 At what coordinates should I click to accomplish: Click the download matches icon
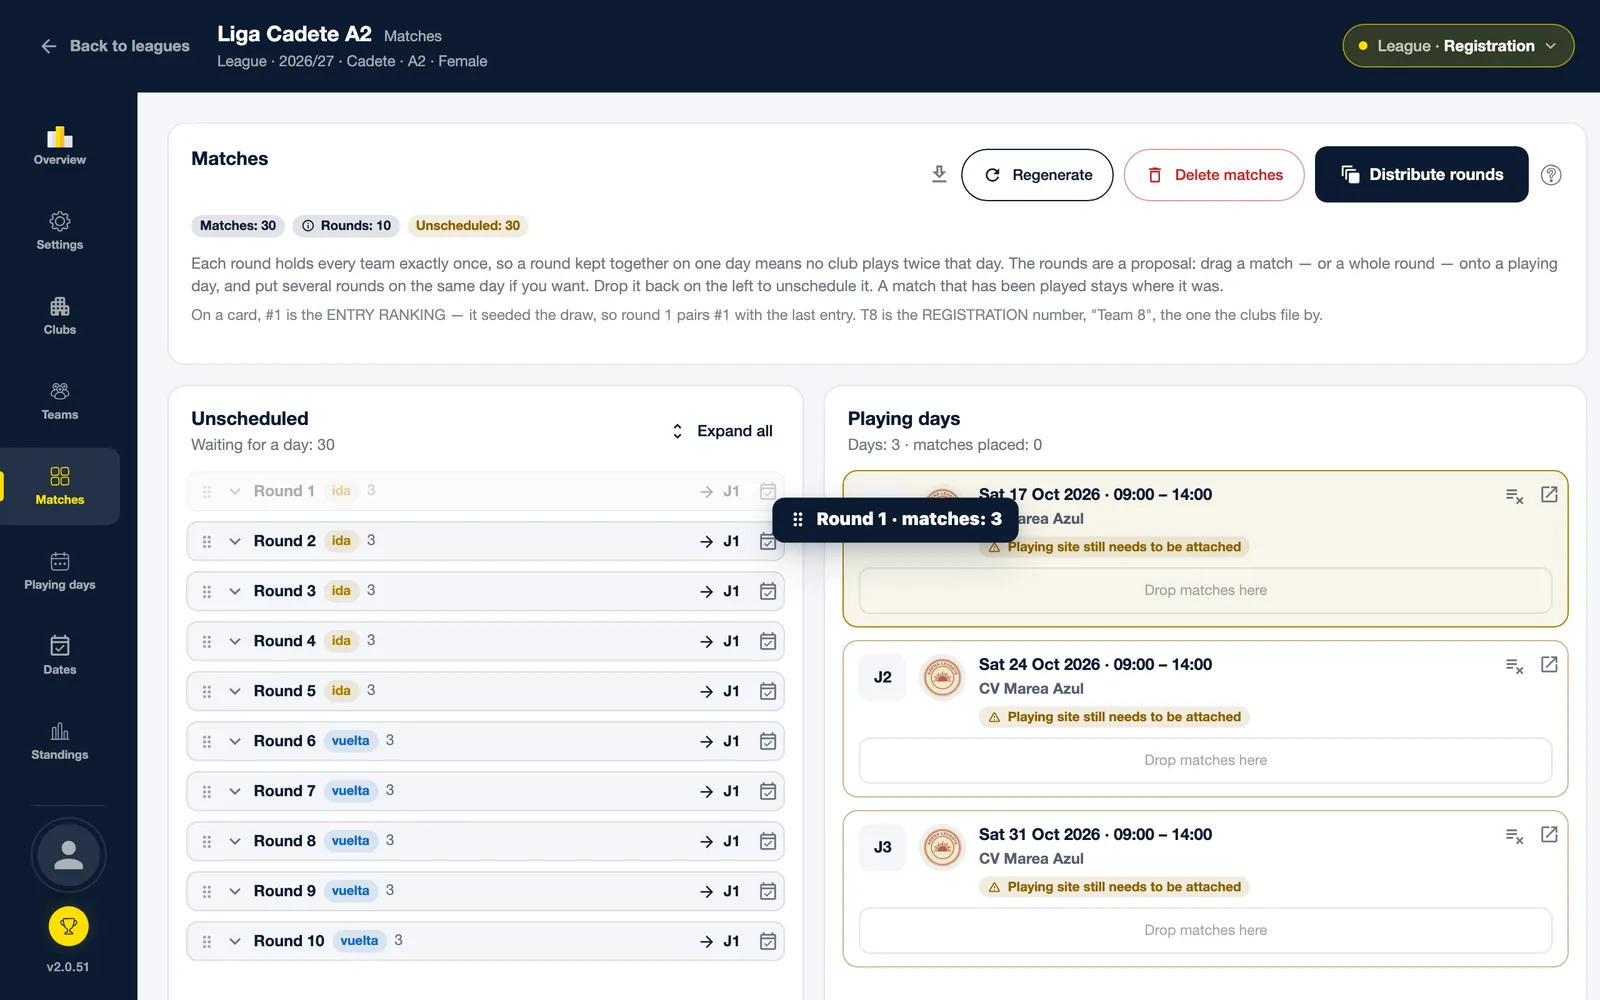point(939,174)
